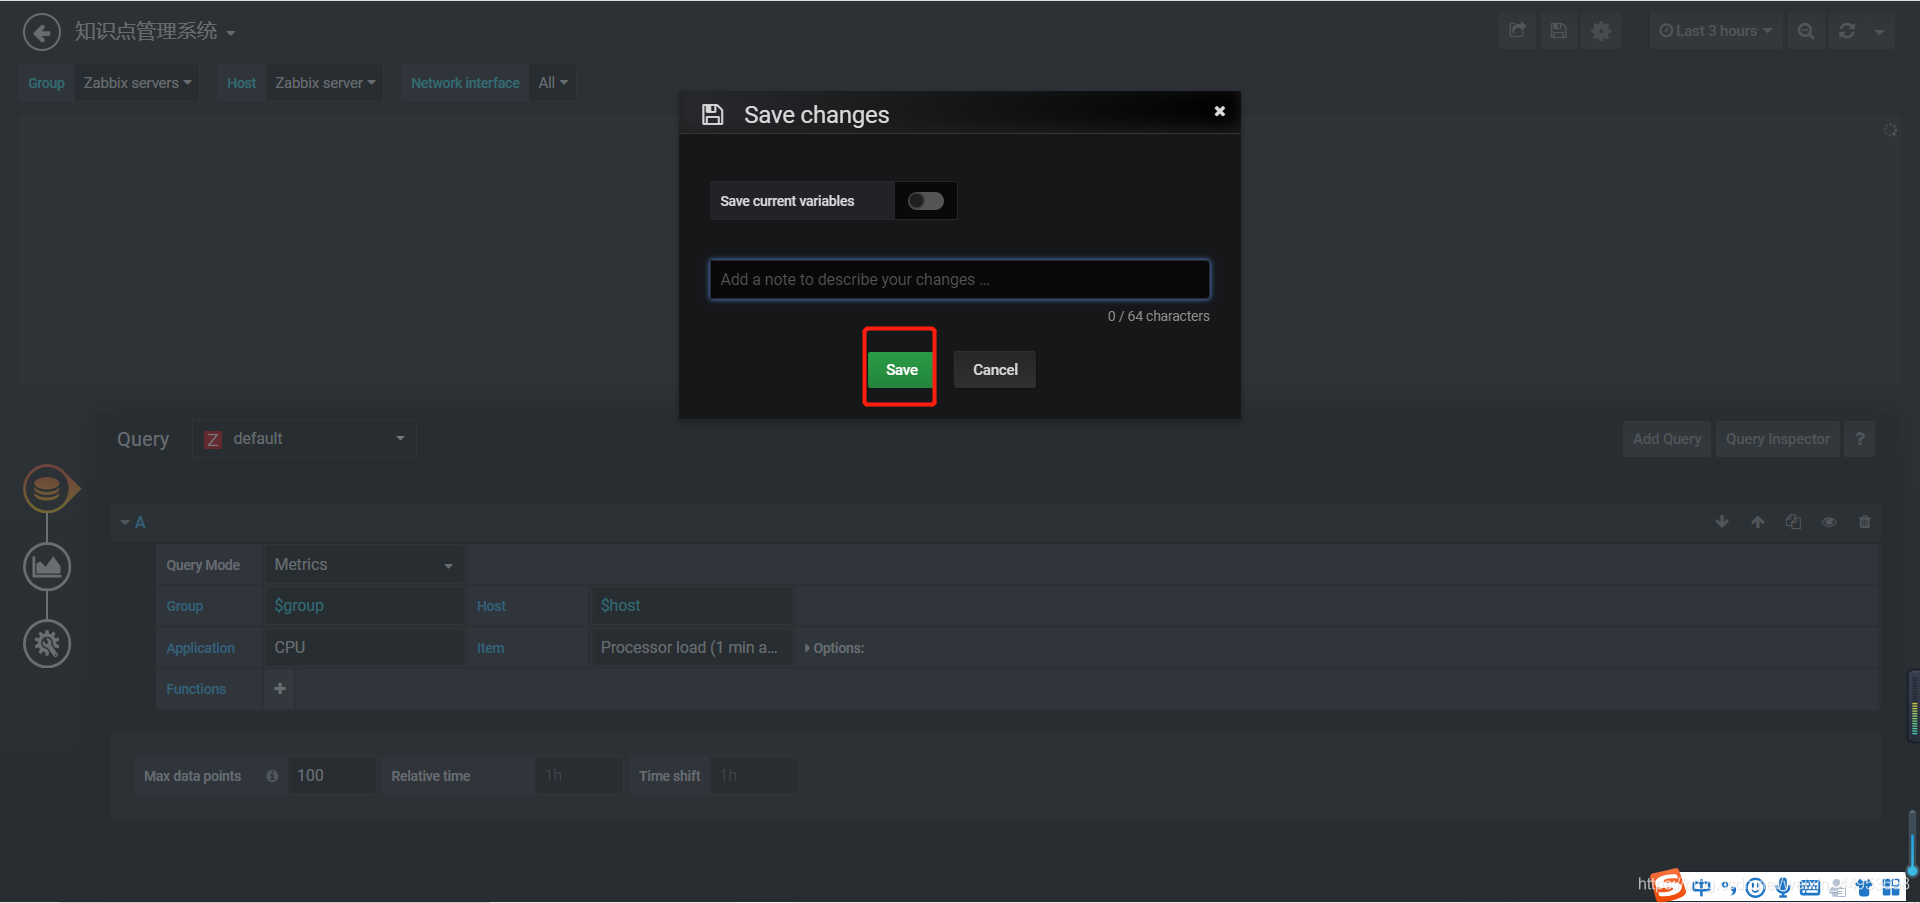Click the Max data points info icon
1920x903 pixels.
[272, 776]
